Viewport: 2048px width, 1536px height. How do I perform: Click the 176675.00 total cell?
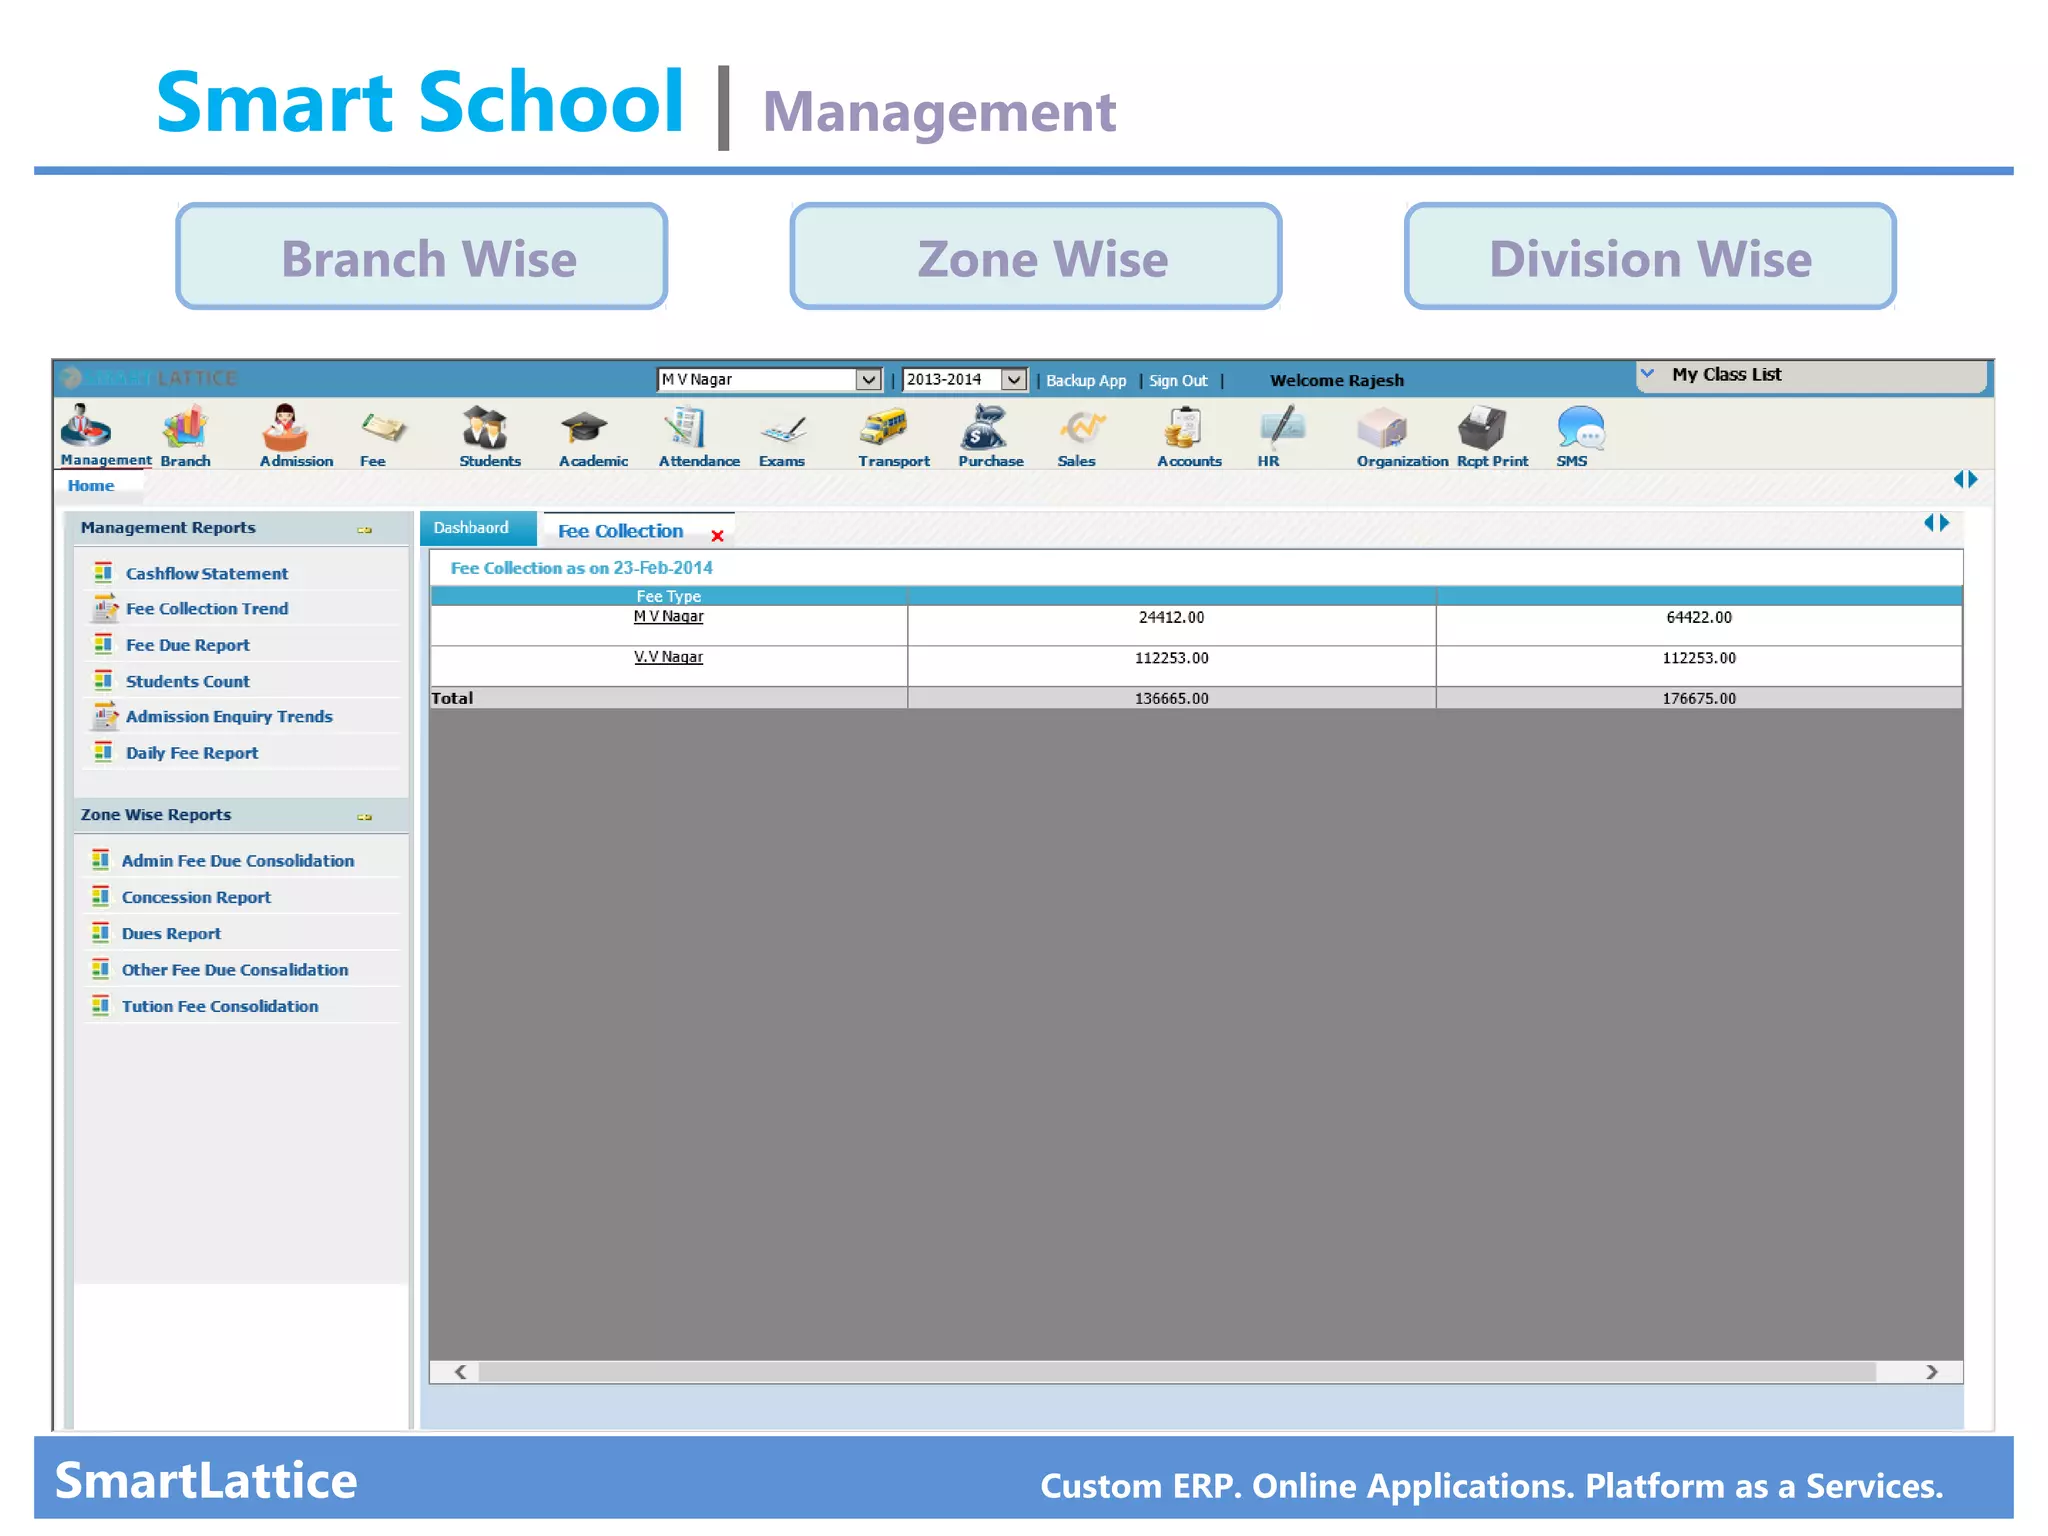(x=1699, y=698)
